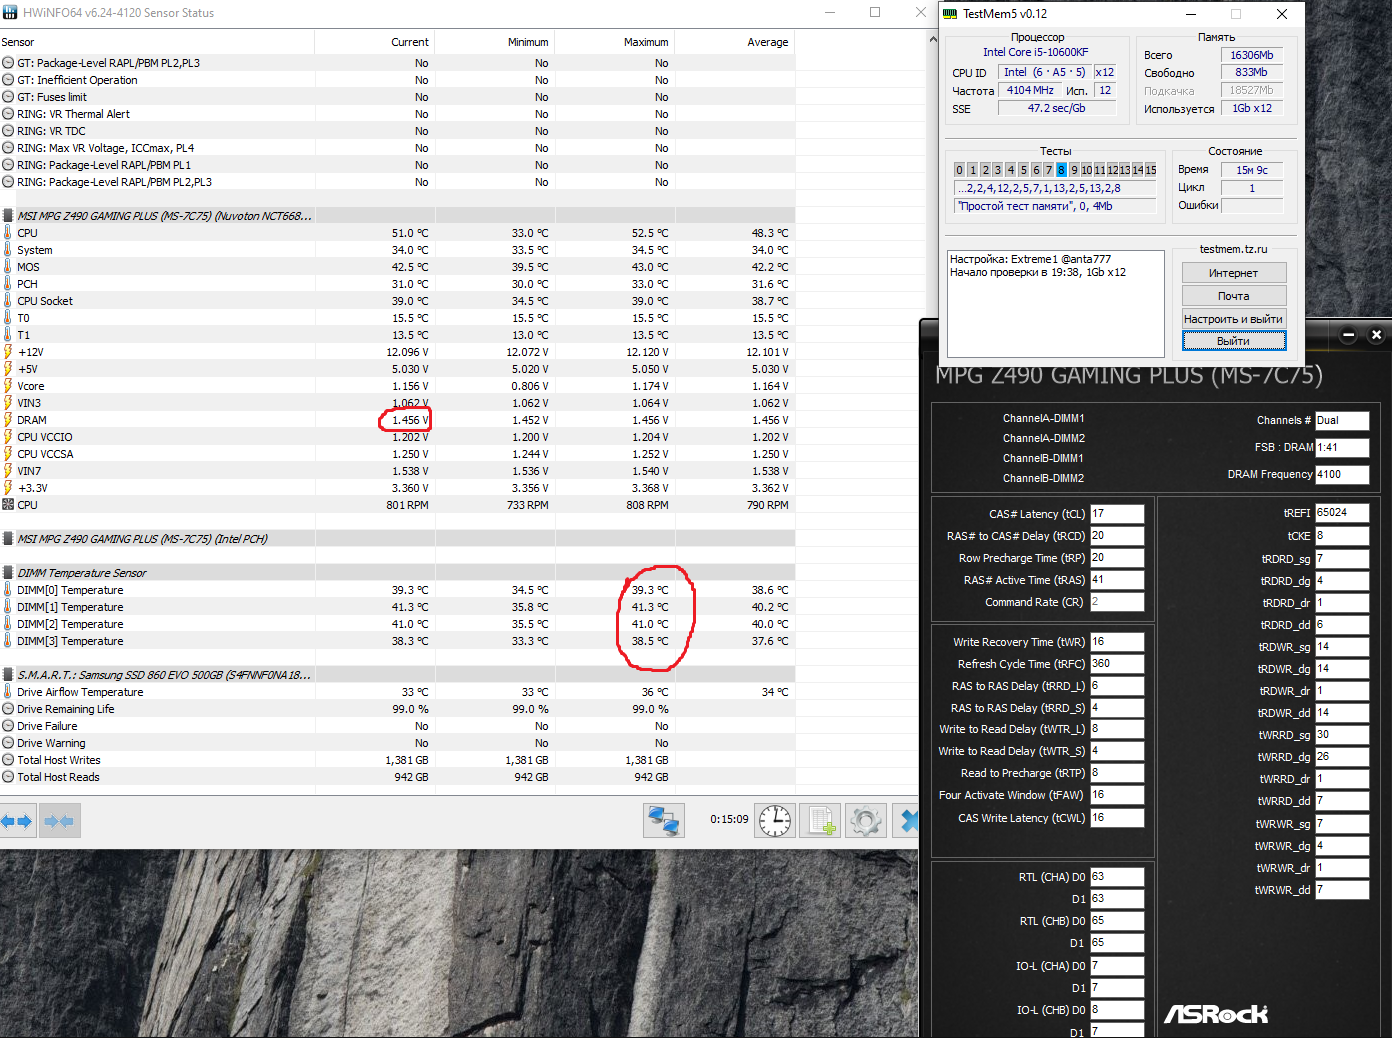Click the TestMem5 memory-chip title bar icon
Viewport: 1392px width, 1038px height.
(950, 14)
